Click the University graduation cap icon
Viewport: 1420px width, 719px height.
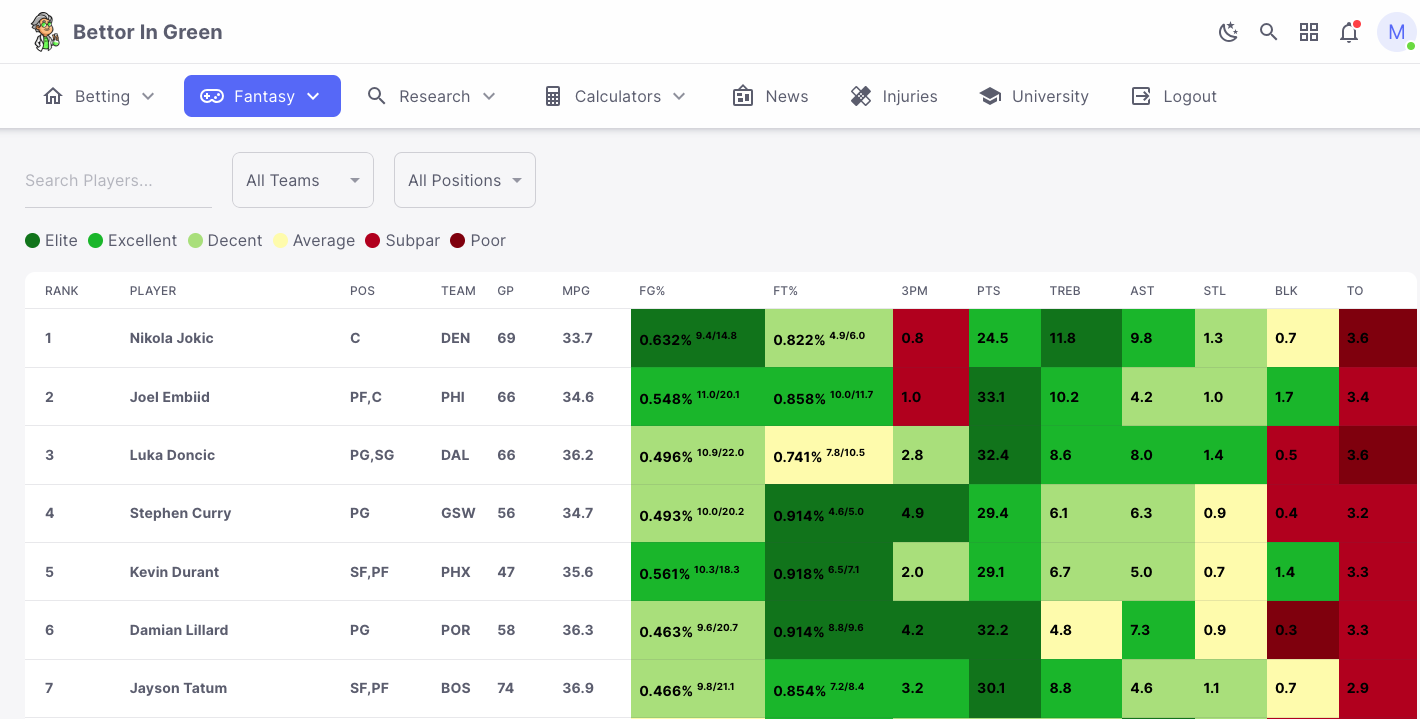[990, 96]
